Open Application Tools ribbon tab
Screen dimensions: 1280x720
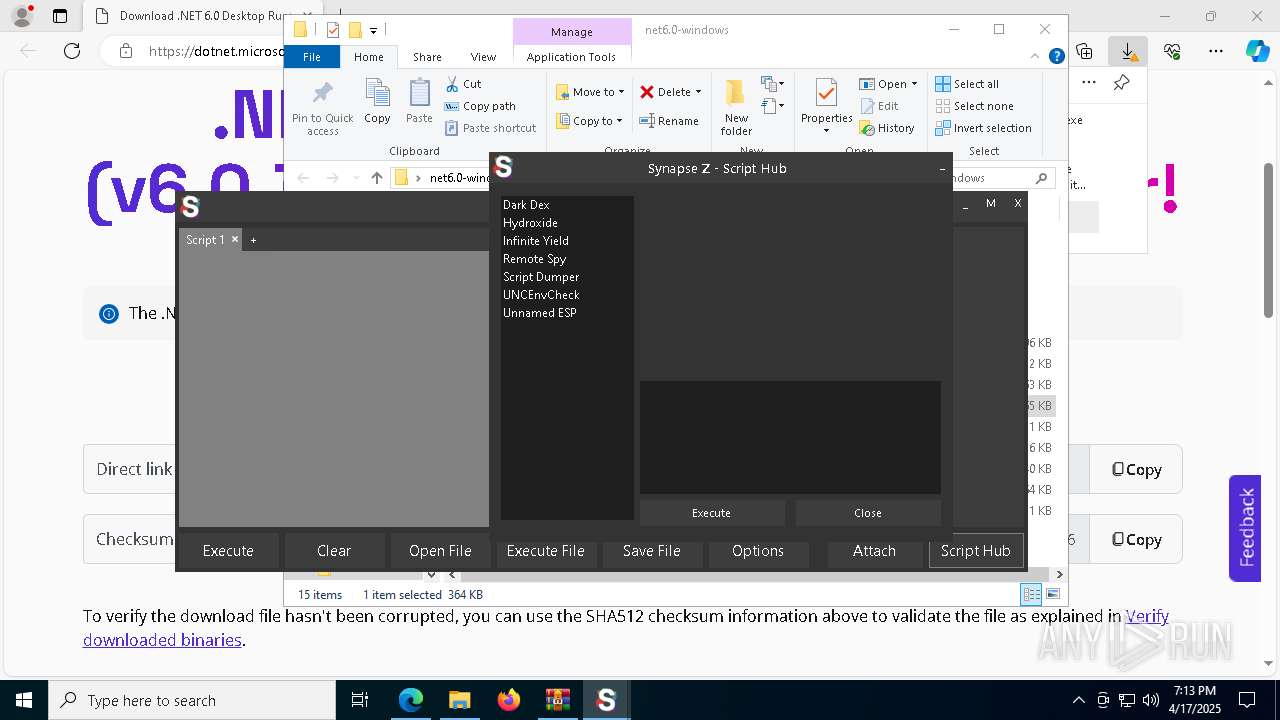pos(571,57)
